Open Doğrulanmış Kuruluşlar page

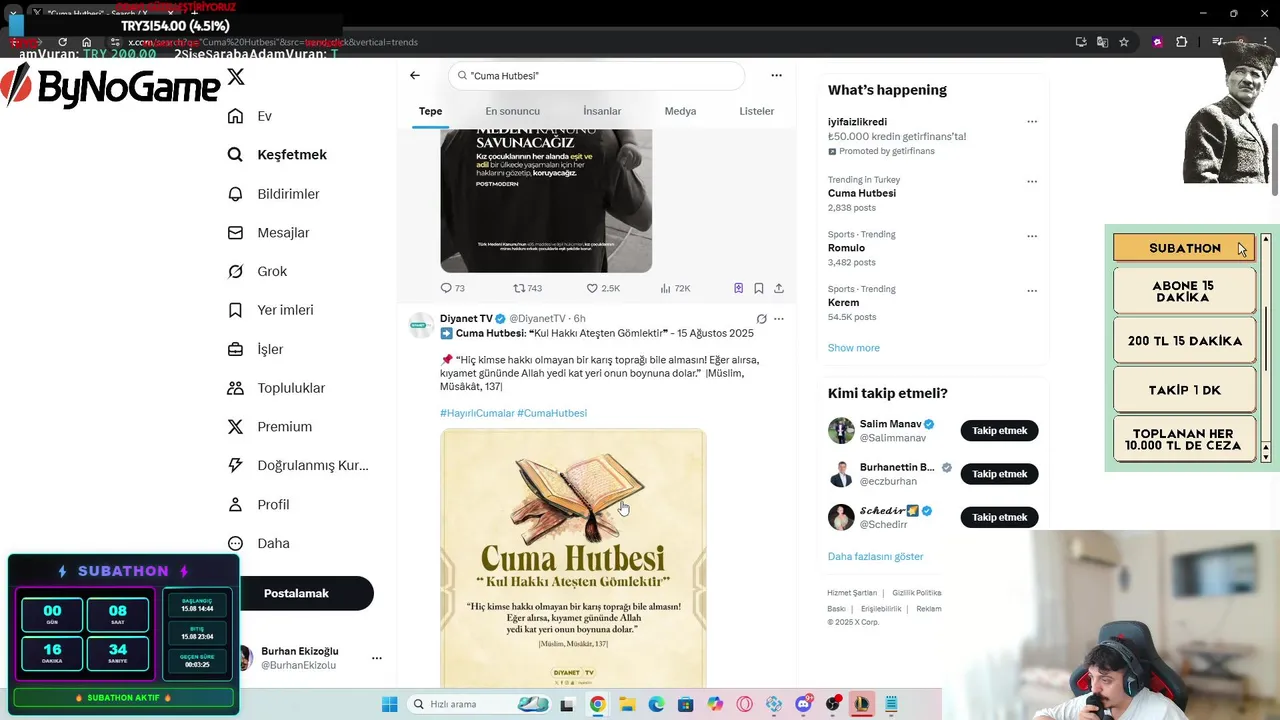tap(298, 465)
